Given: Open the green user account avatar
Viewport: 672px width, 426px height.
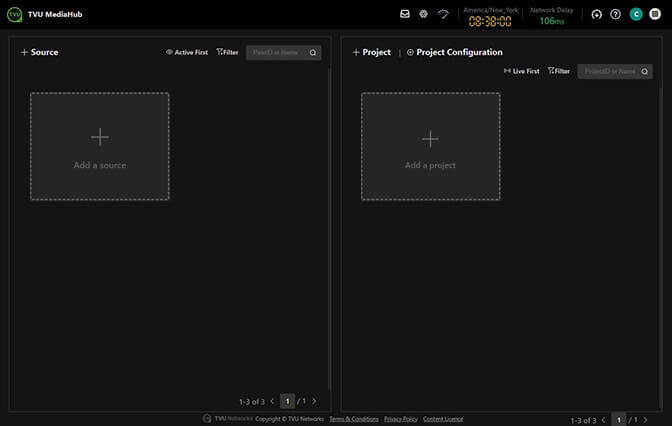Looking at the screenshot, I should pyautogui.click(x=636, y=14).
